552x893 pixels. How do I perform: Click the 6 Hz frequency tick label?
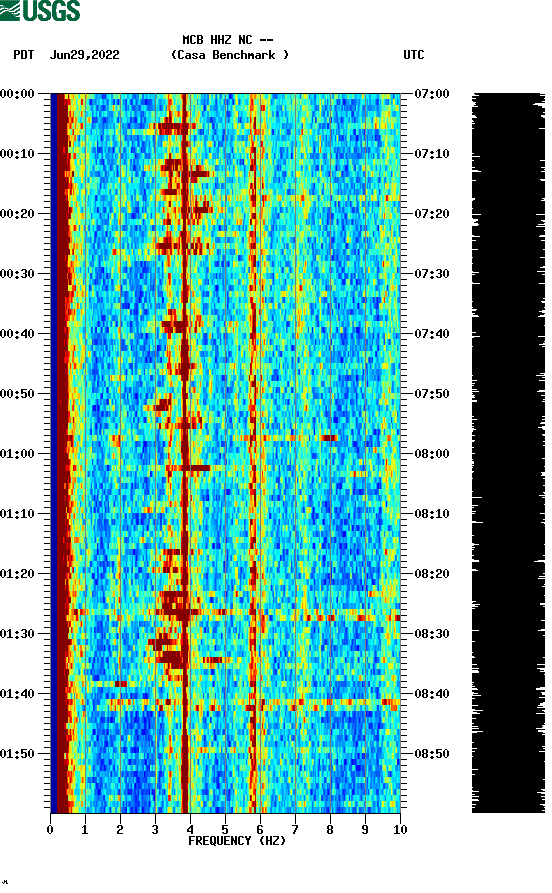click(260, 830)
